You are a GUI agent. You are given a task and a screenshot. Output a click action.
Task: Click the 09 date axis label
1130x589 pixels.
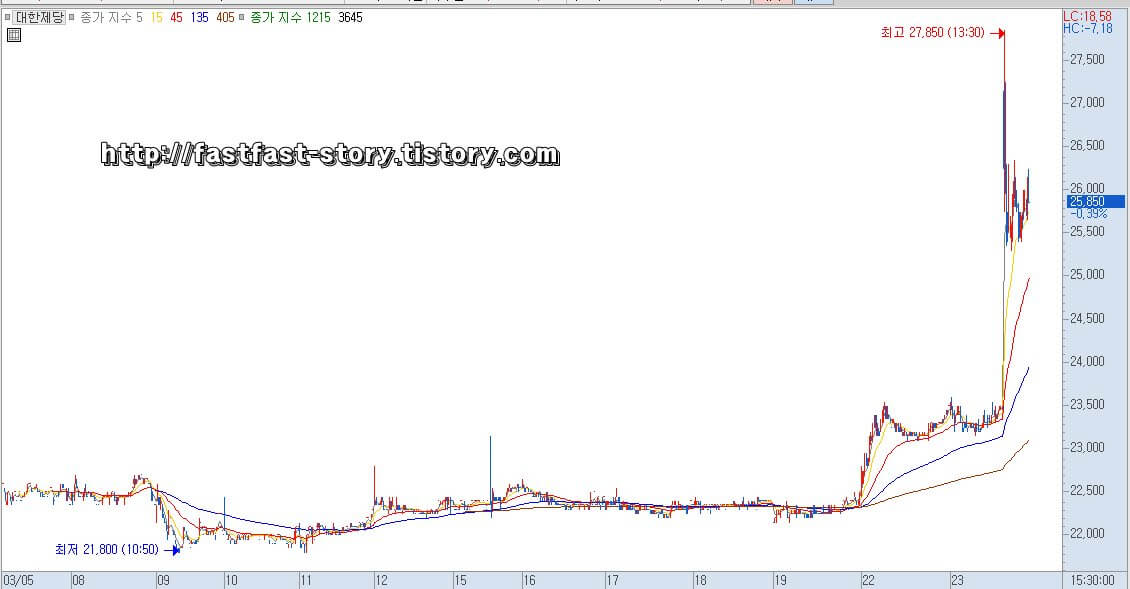164,580
